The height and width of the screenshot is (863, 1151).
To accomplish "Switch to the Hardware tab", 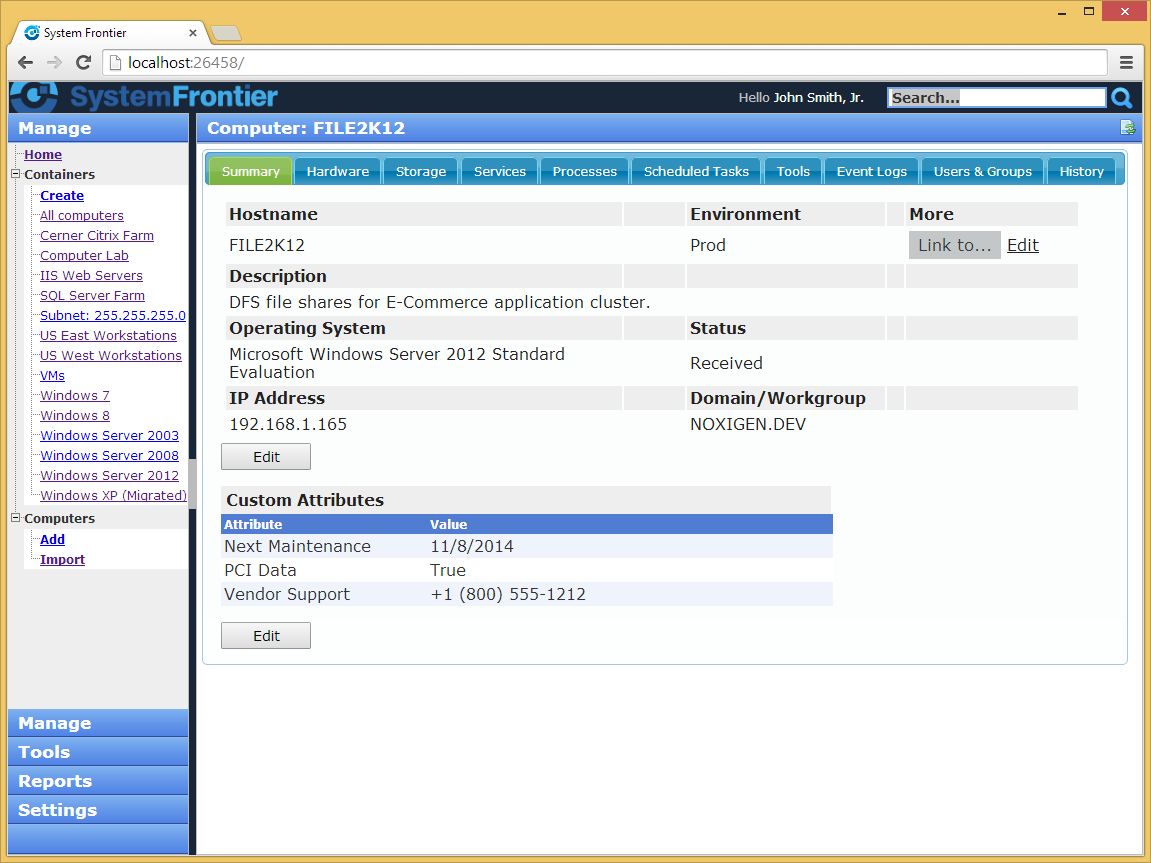I will click(x=337, y=170).
